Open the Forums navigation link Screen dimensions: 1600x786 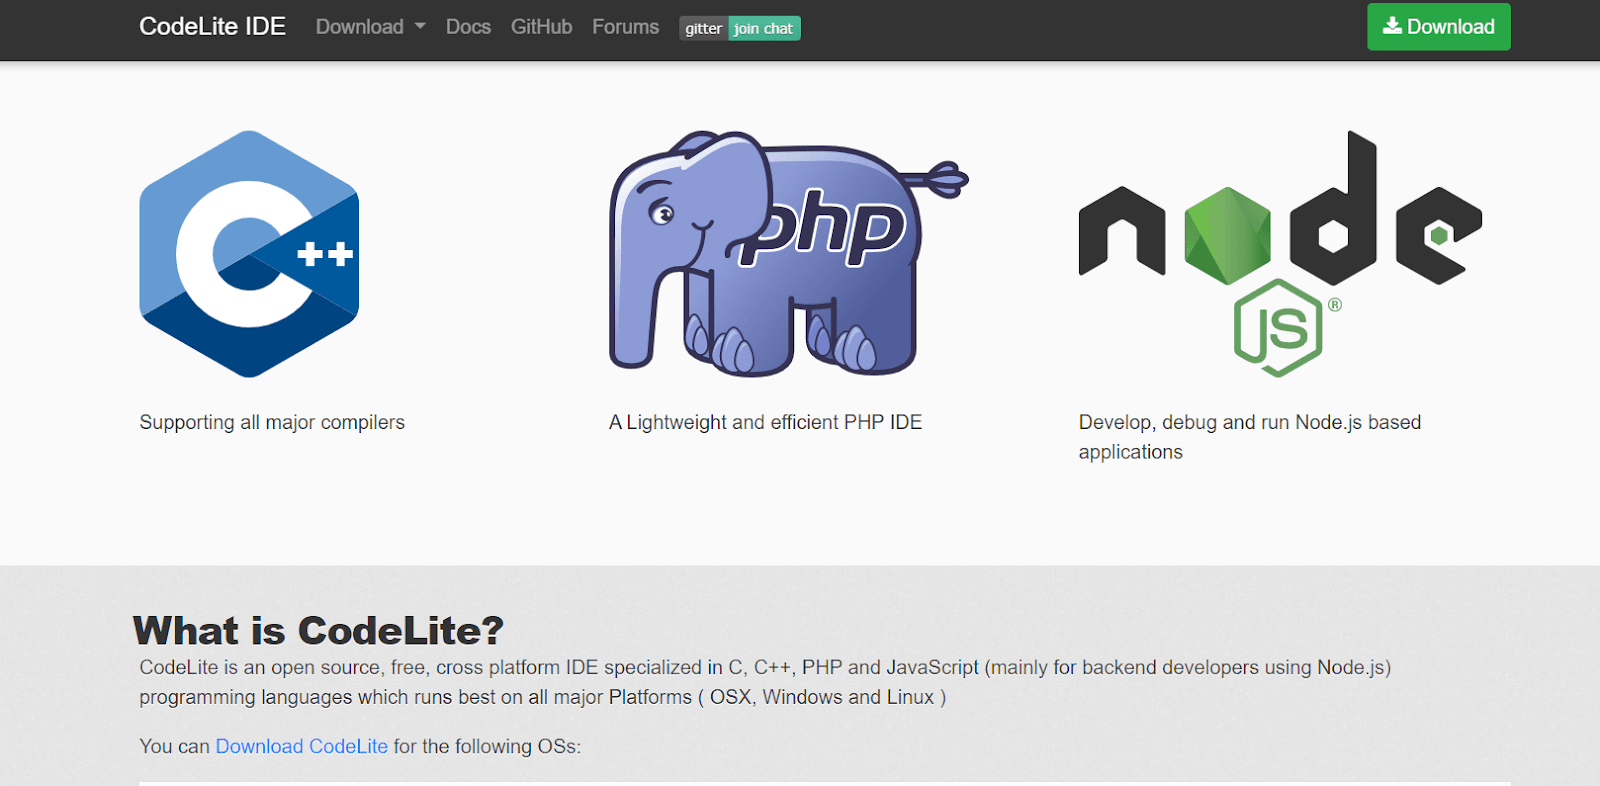[x=625, y=27]
